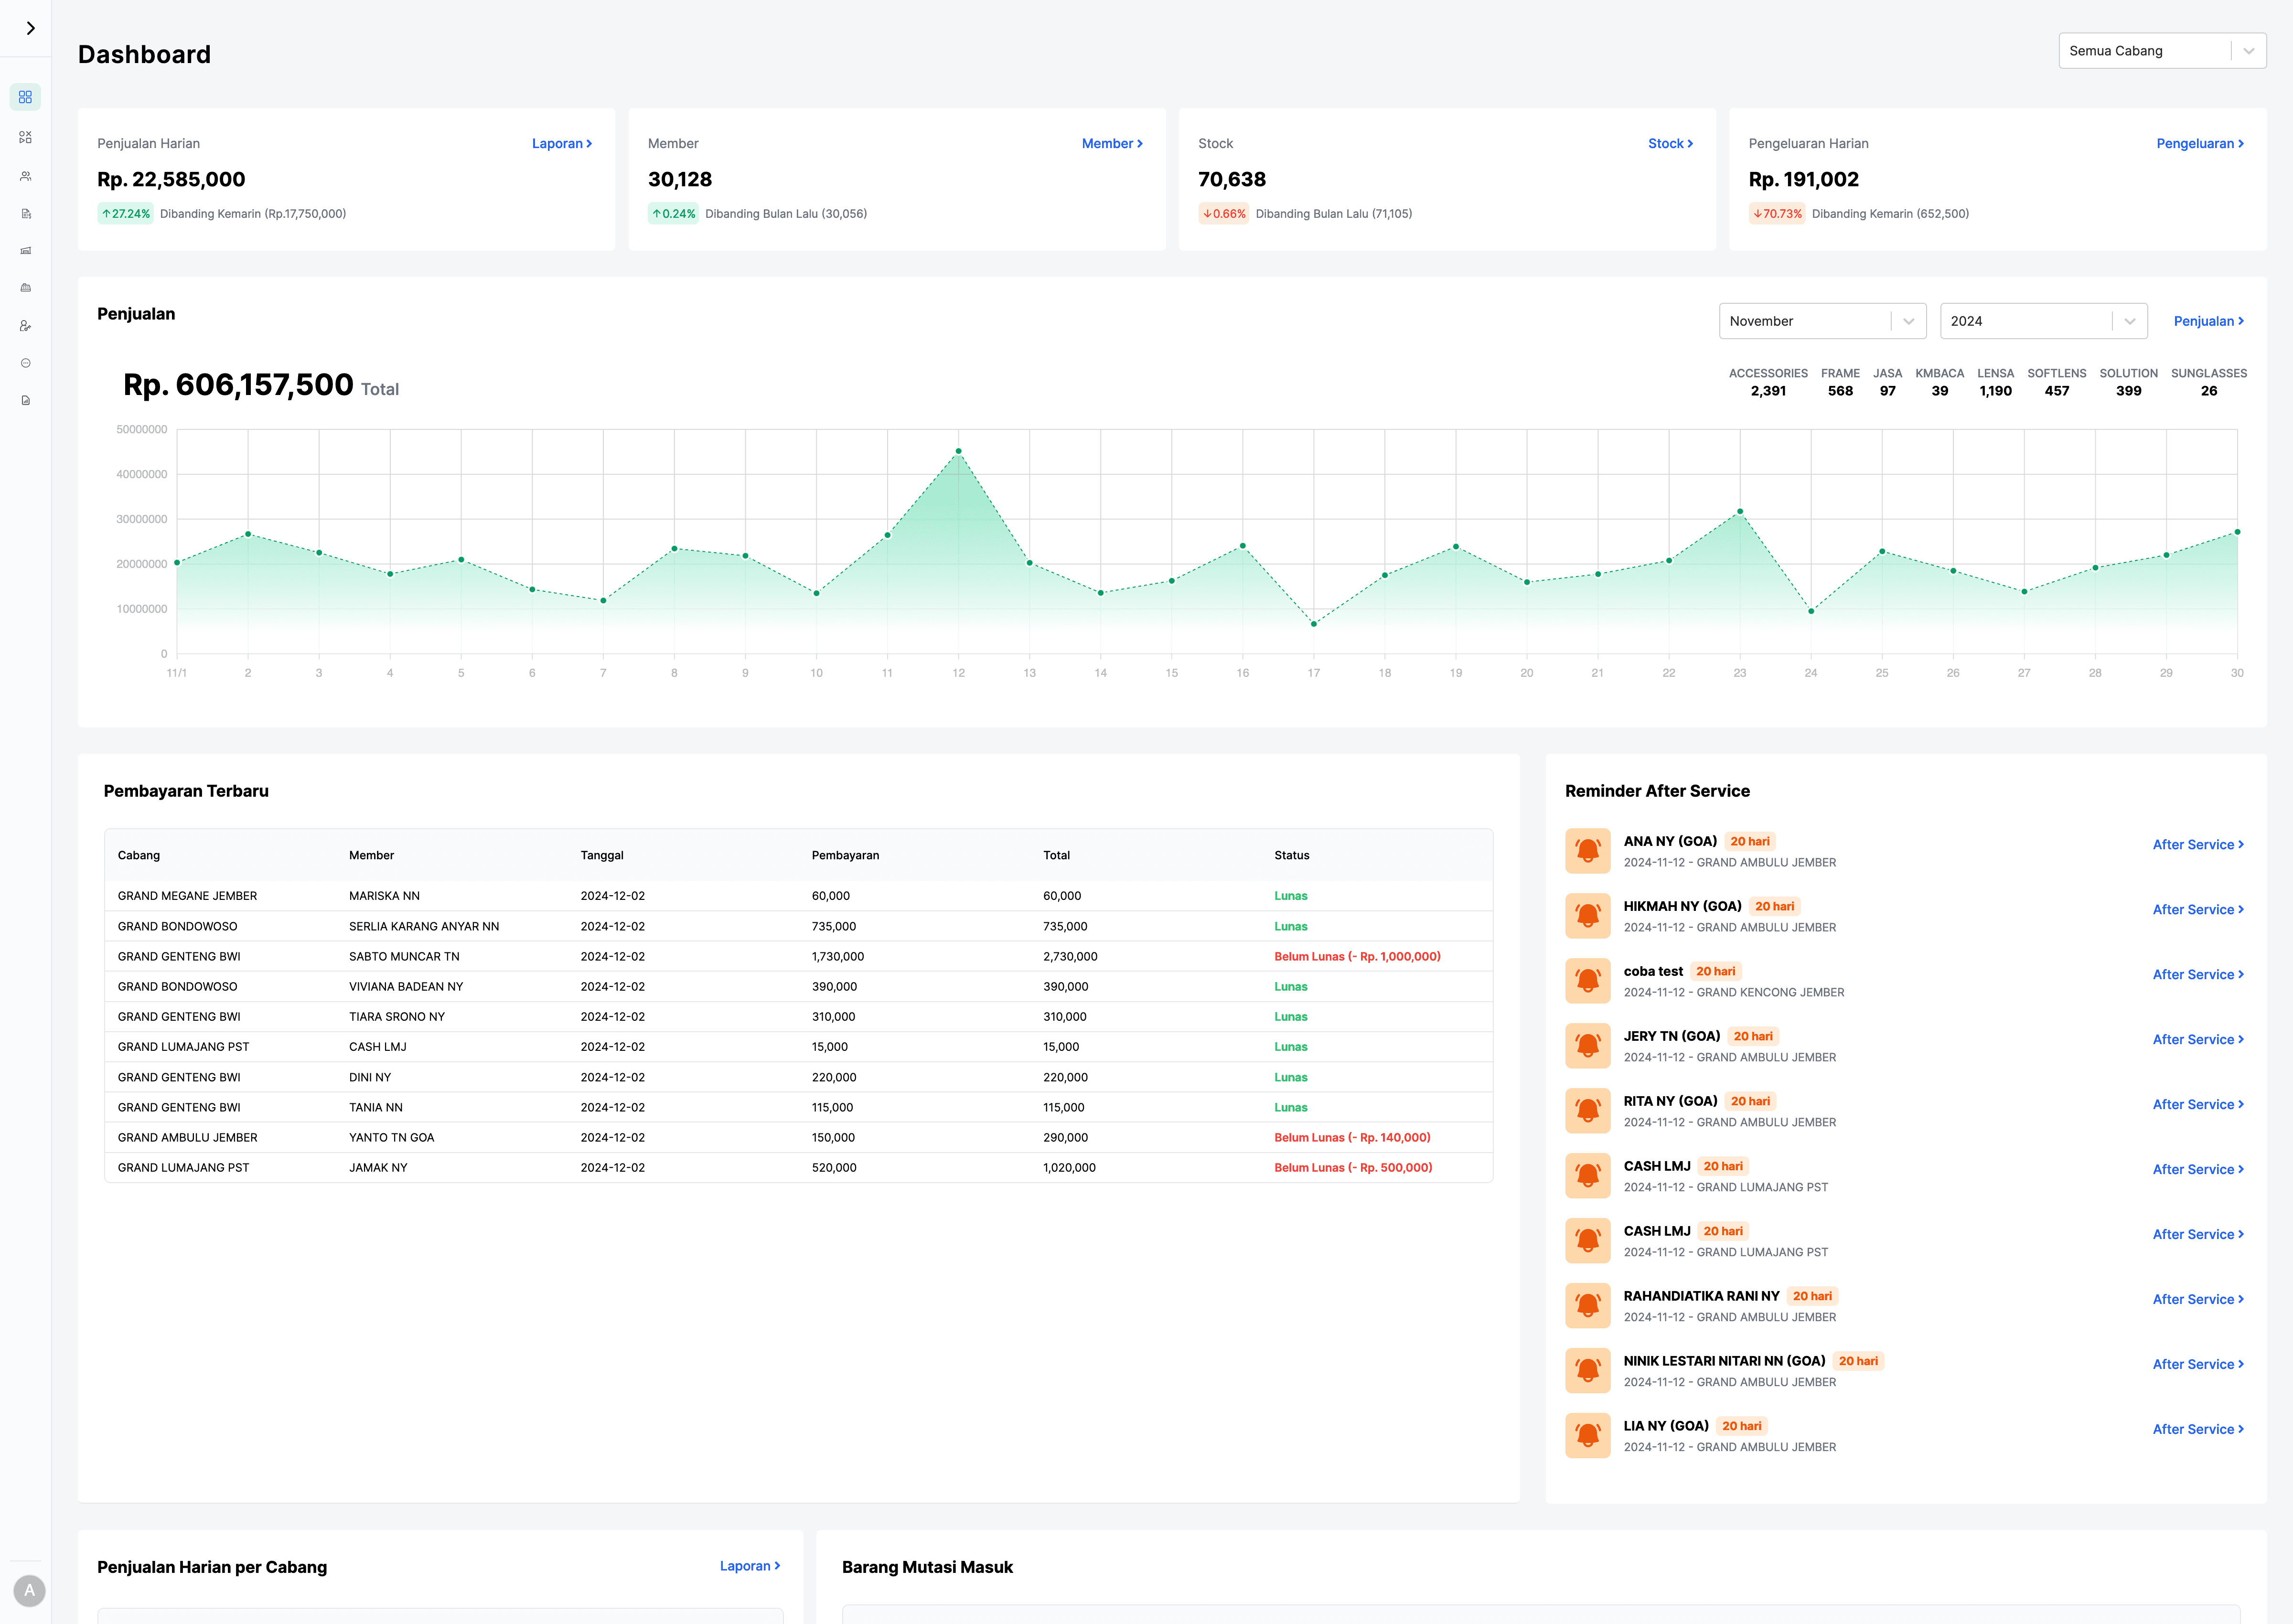
Task: Click After Service link for RAHANDIATIKA RANI NY
Action: click(2198, 1300)
